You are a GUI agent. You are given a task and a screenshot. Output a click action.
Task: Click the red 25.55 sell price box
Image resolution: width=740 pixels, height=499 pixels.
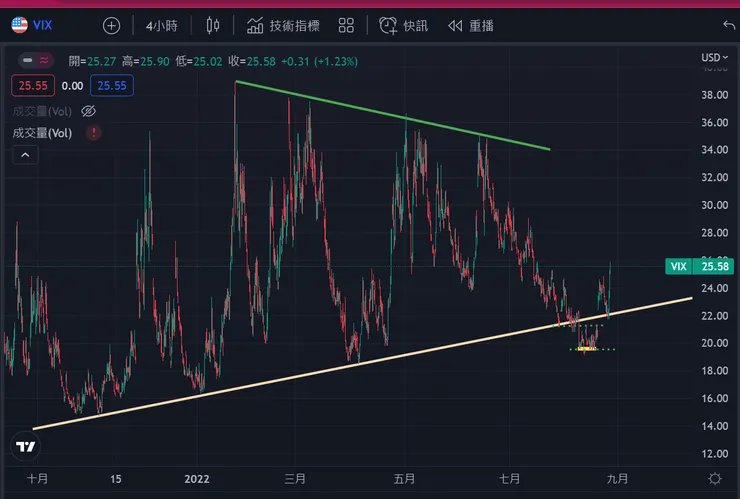[x=33, y=85]
